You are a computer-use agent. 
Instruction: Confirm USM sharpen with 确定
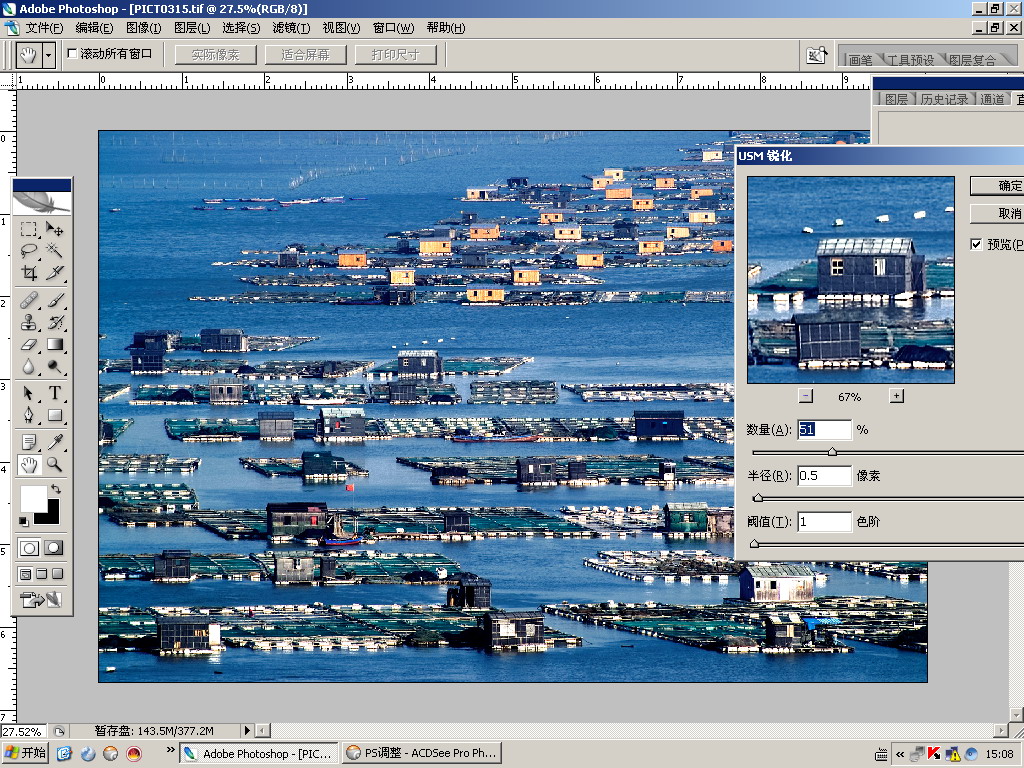997,185
